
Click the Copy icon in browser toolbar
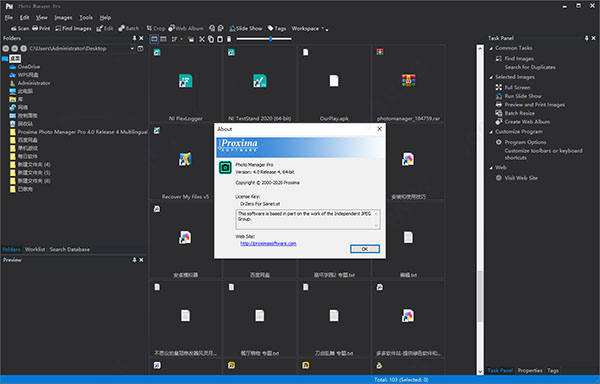pyautogui.click(x=211, y=39)
